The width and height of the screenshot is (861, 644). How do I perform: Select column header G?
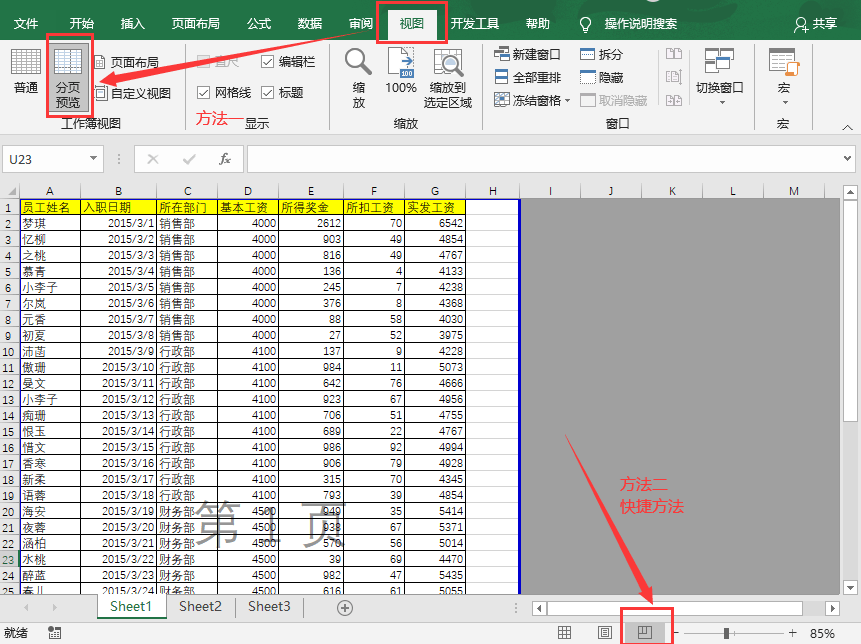pos(435,191)
